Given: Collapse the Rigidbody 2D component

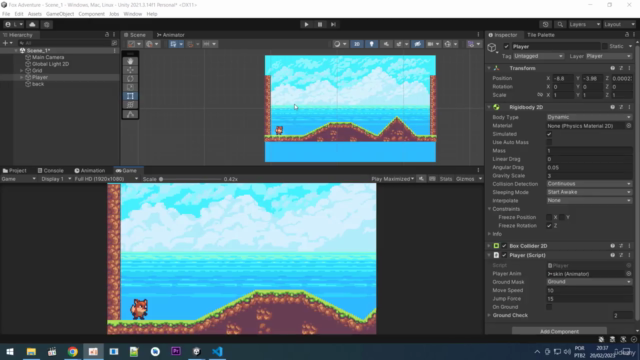Looking at the screenshot, I should click(489, 107).
